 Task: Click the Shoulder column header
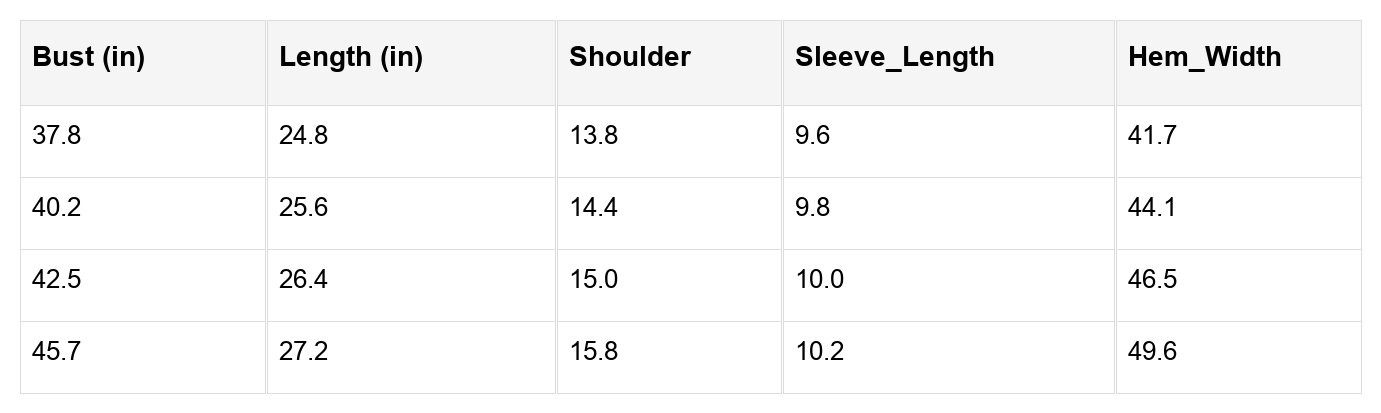pos(630,57)
